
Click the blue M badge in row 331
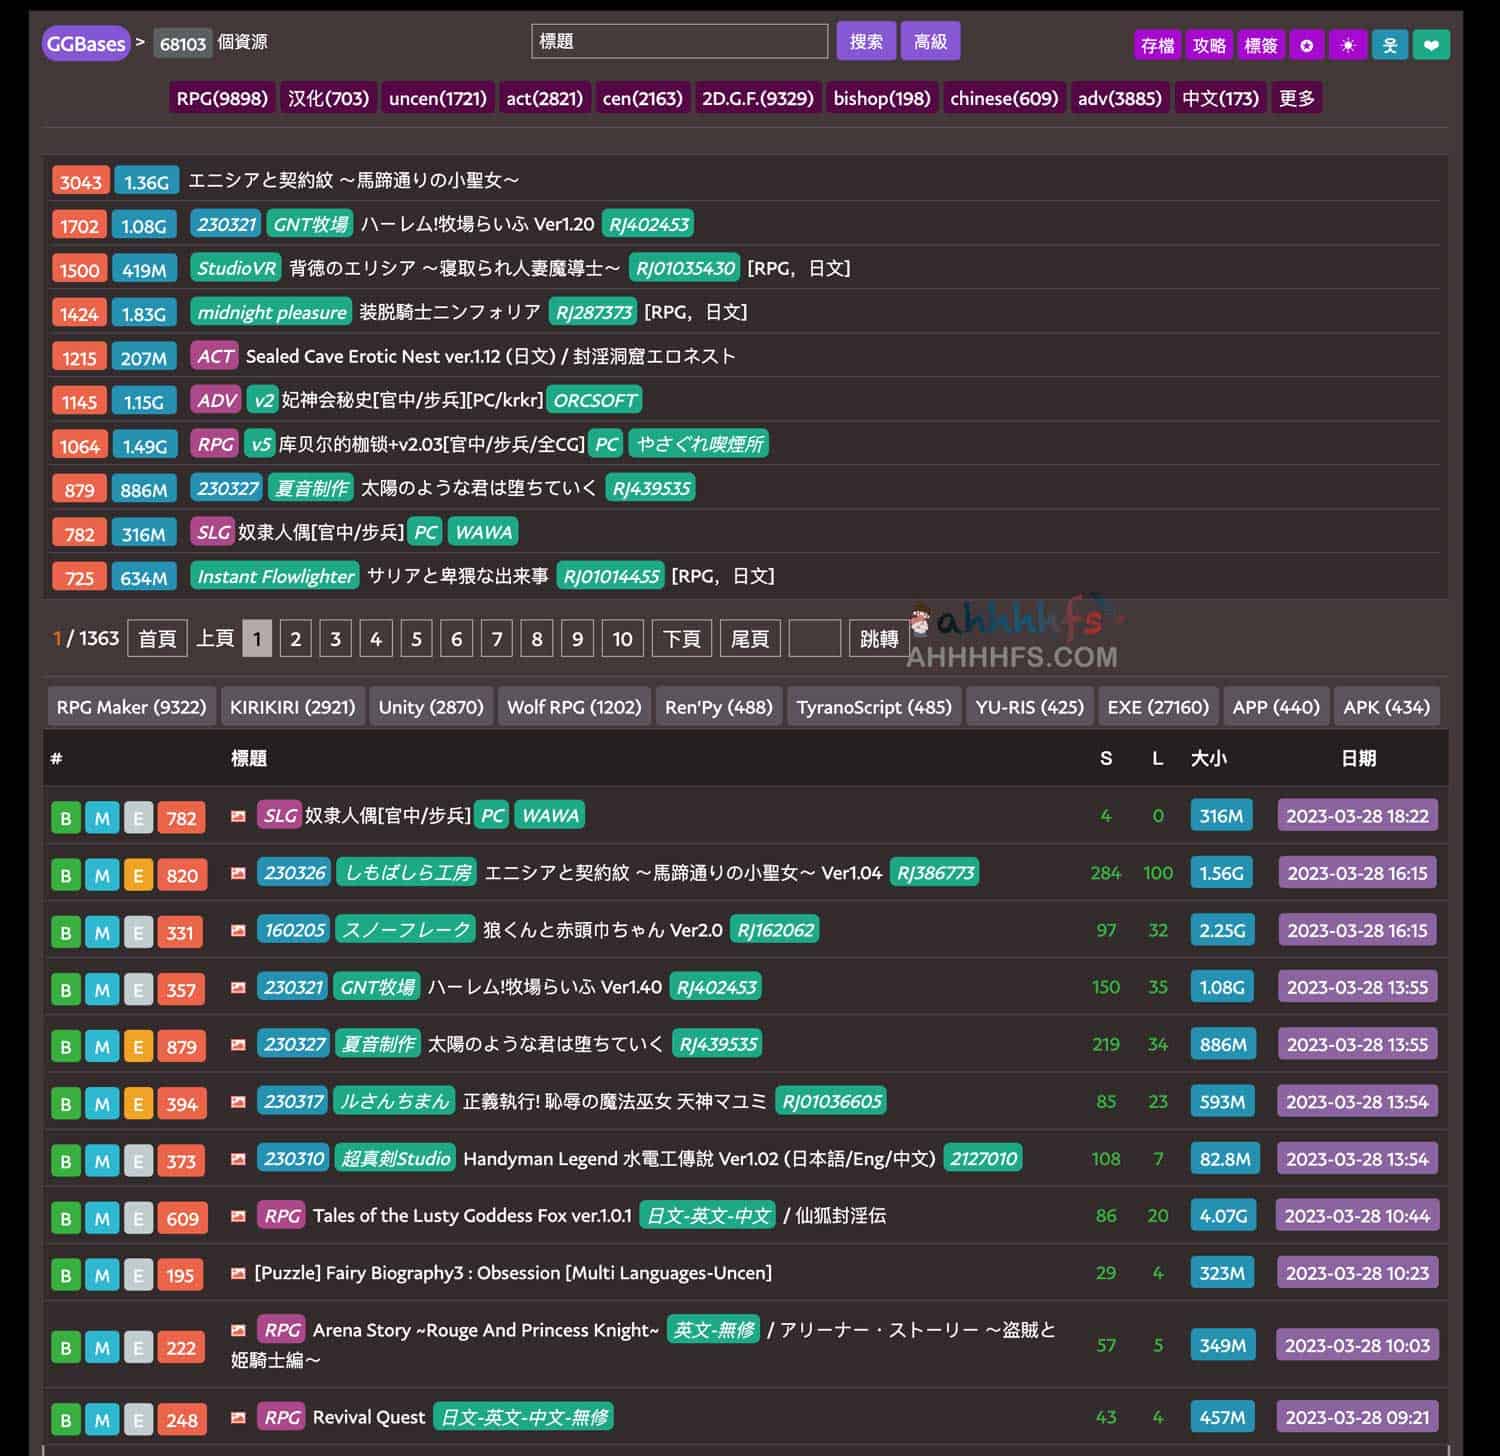pos(101,933)
